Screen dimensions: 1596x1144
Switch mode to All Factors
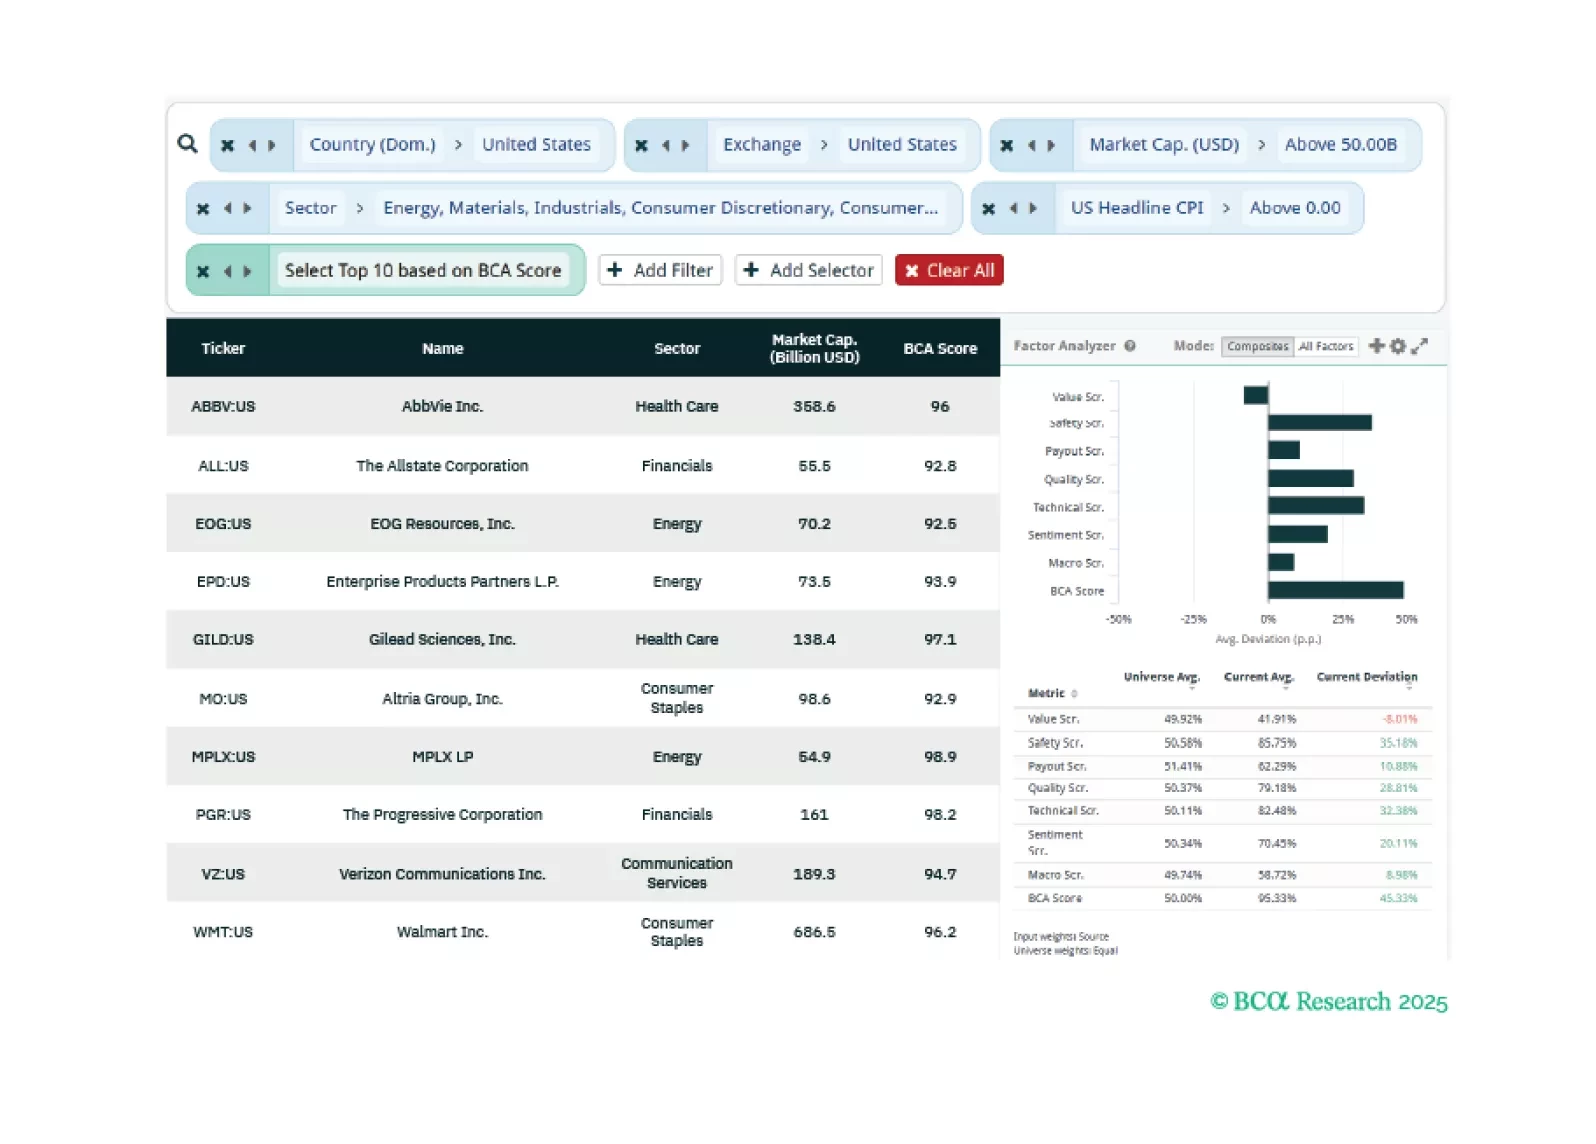[1325, 347]
